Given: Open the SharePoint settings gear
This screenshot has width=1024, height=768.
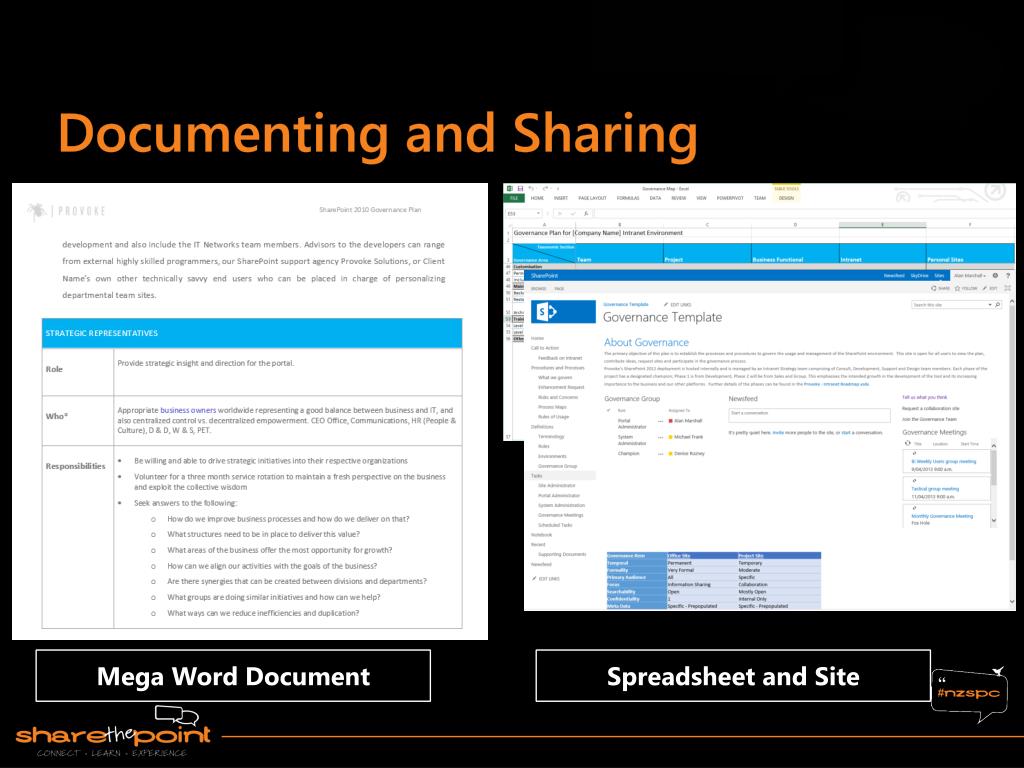Looking at the screenshot, I should tap(995, 276).
